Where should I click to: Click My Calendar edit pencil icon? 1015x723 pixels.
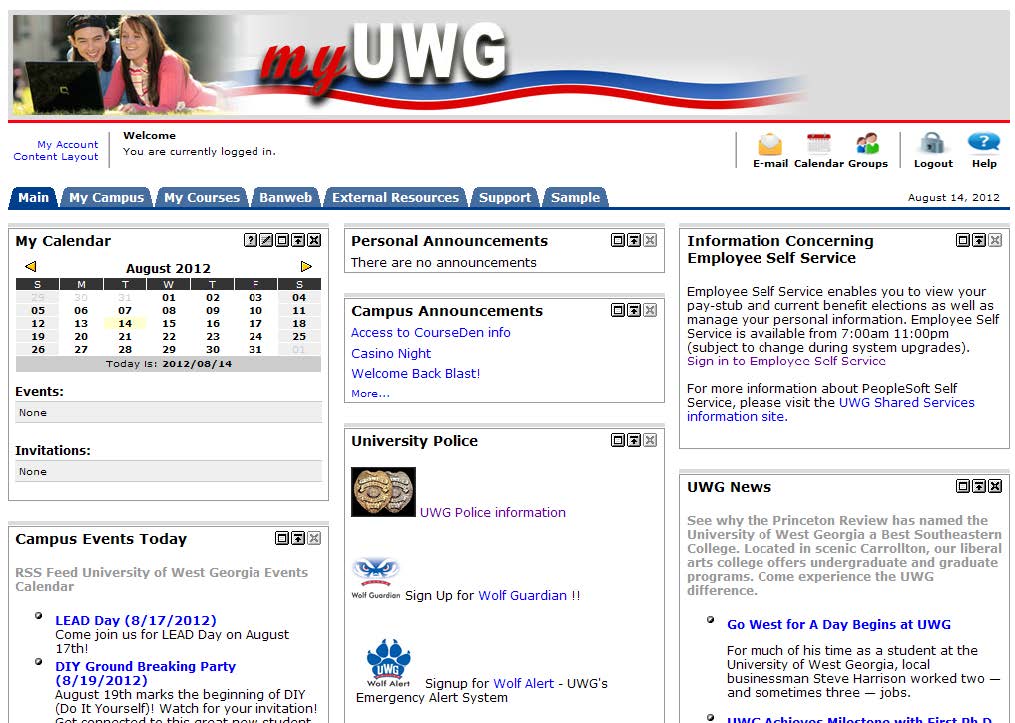pos(266,240)
